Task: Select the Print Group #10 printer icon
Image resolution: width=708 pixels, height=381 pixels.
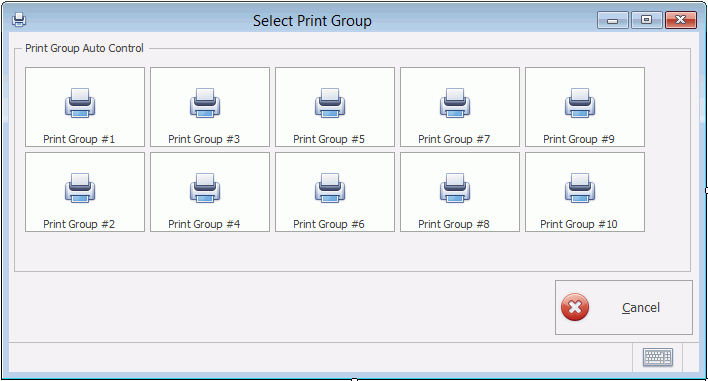Action: pyautogui.click(x=580, y=188)
